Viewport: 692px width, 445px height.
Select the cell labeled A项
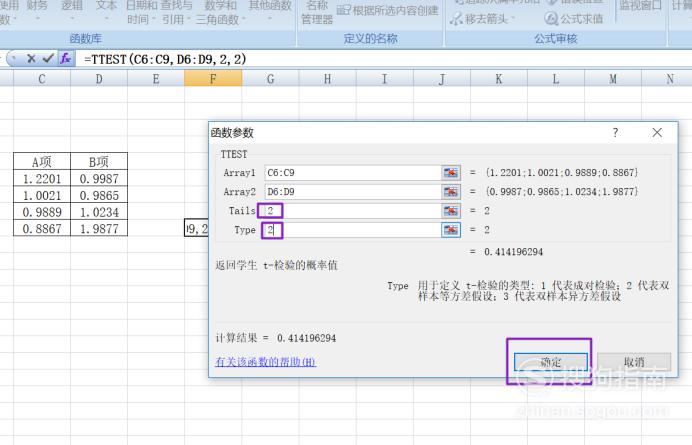(x=42, y=162)
